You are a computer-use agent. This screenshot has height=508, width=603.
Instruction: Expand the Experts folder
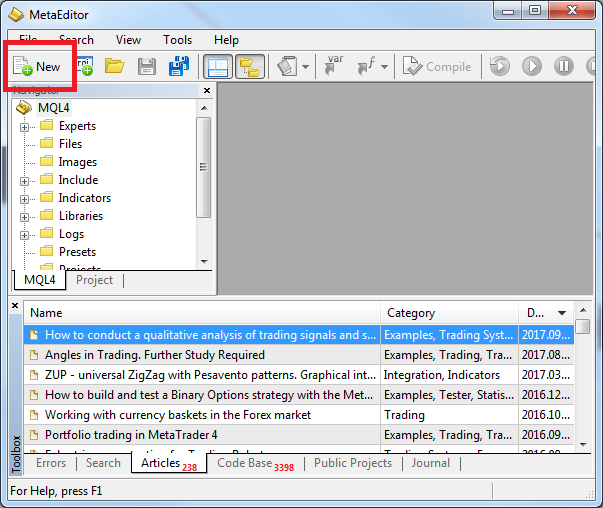pyautogui.click(x=24, y=127)
